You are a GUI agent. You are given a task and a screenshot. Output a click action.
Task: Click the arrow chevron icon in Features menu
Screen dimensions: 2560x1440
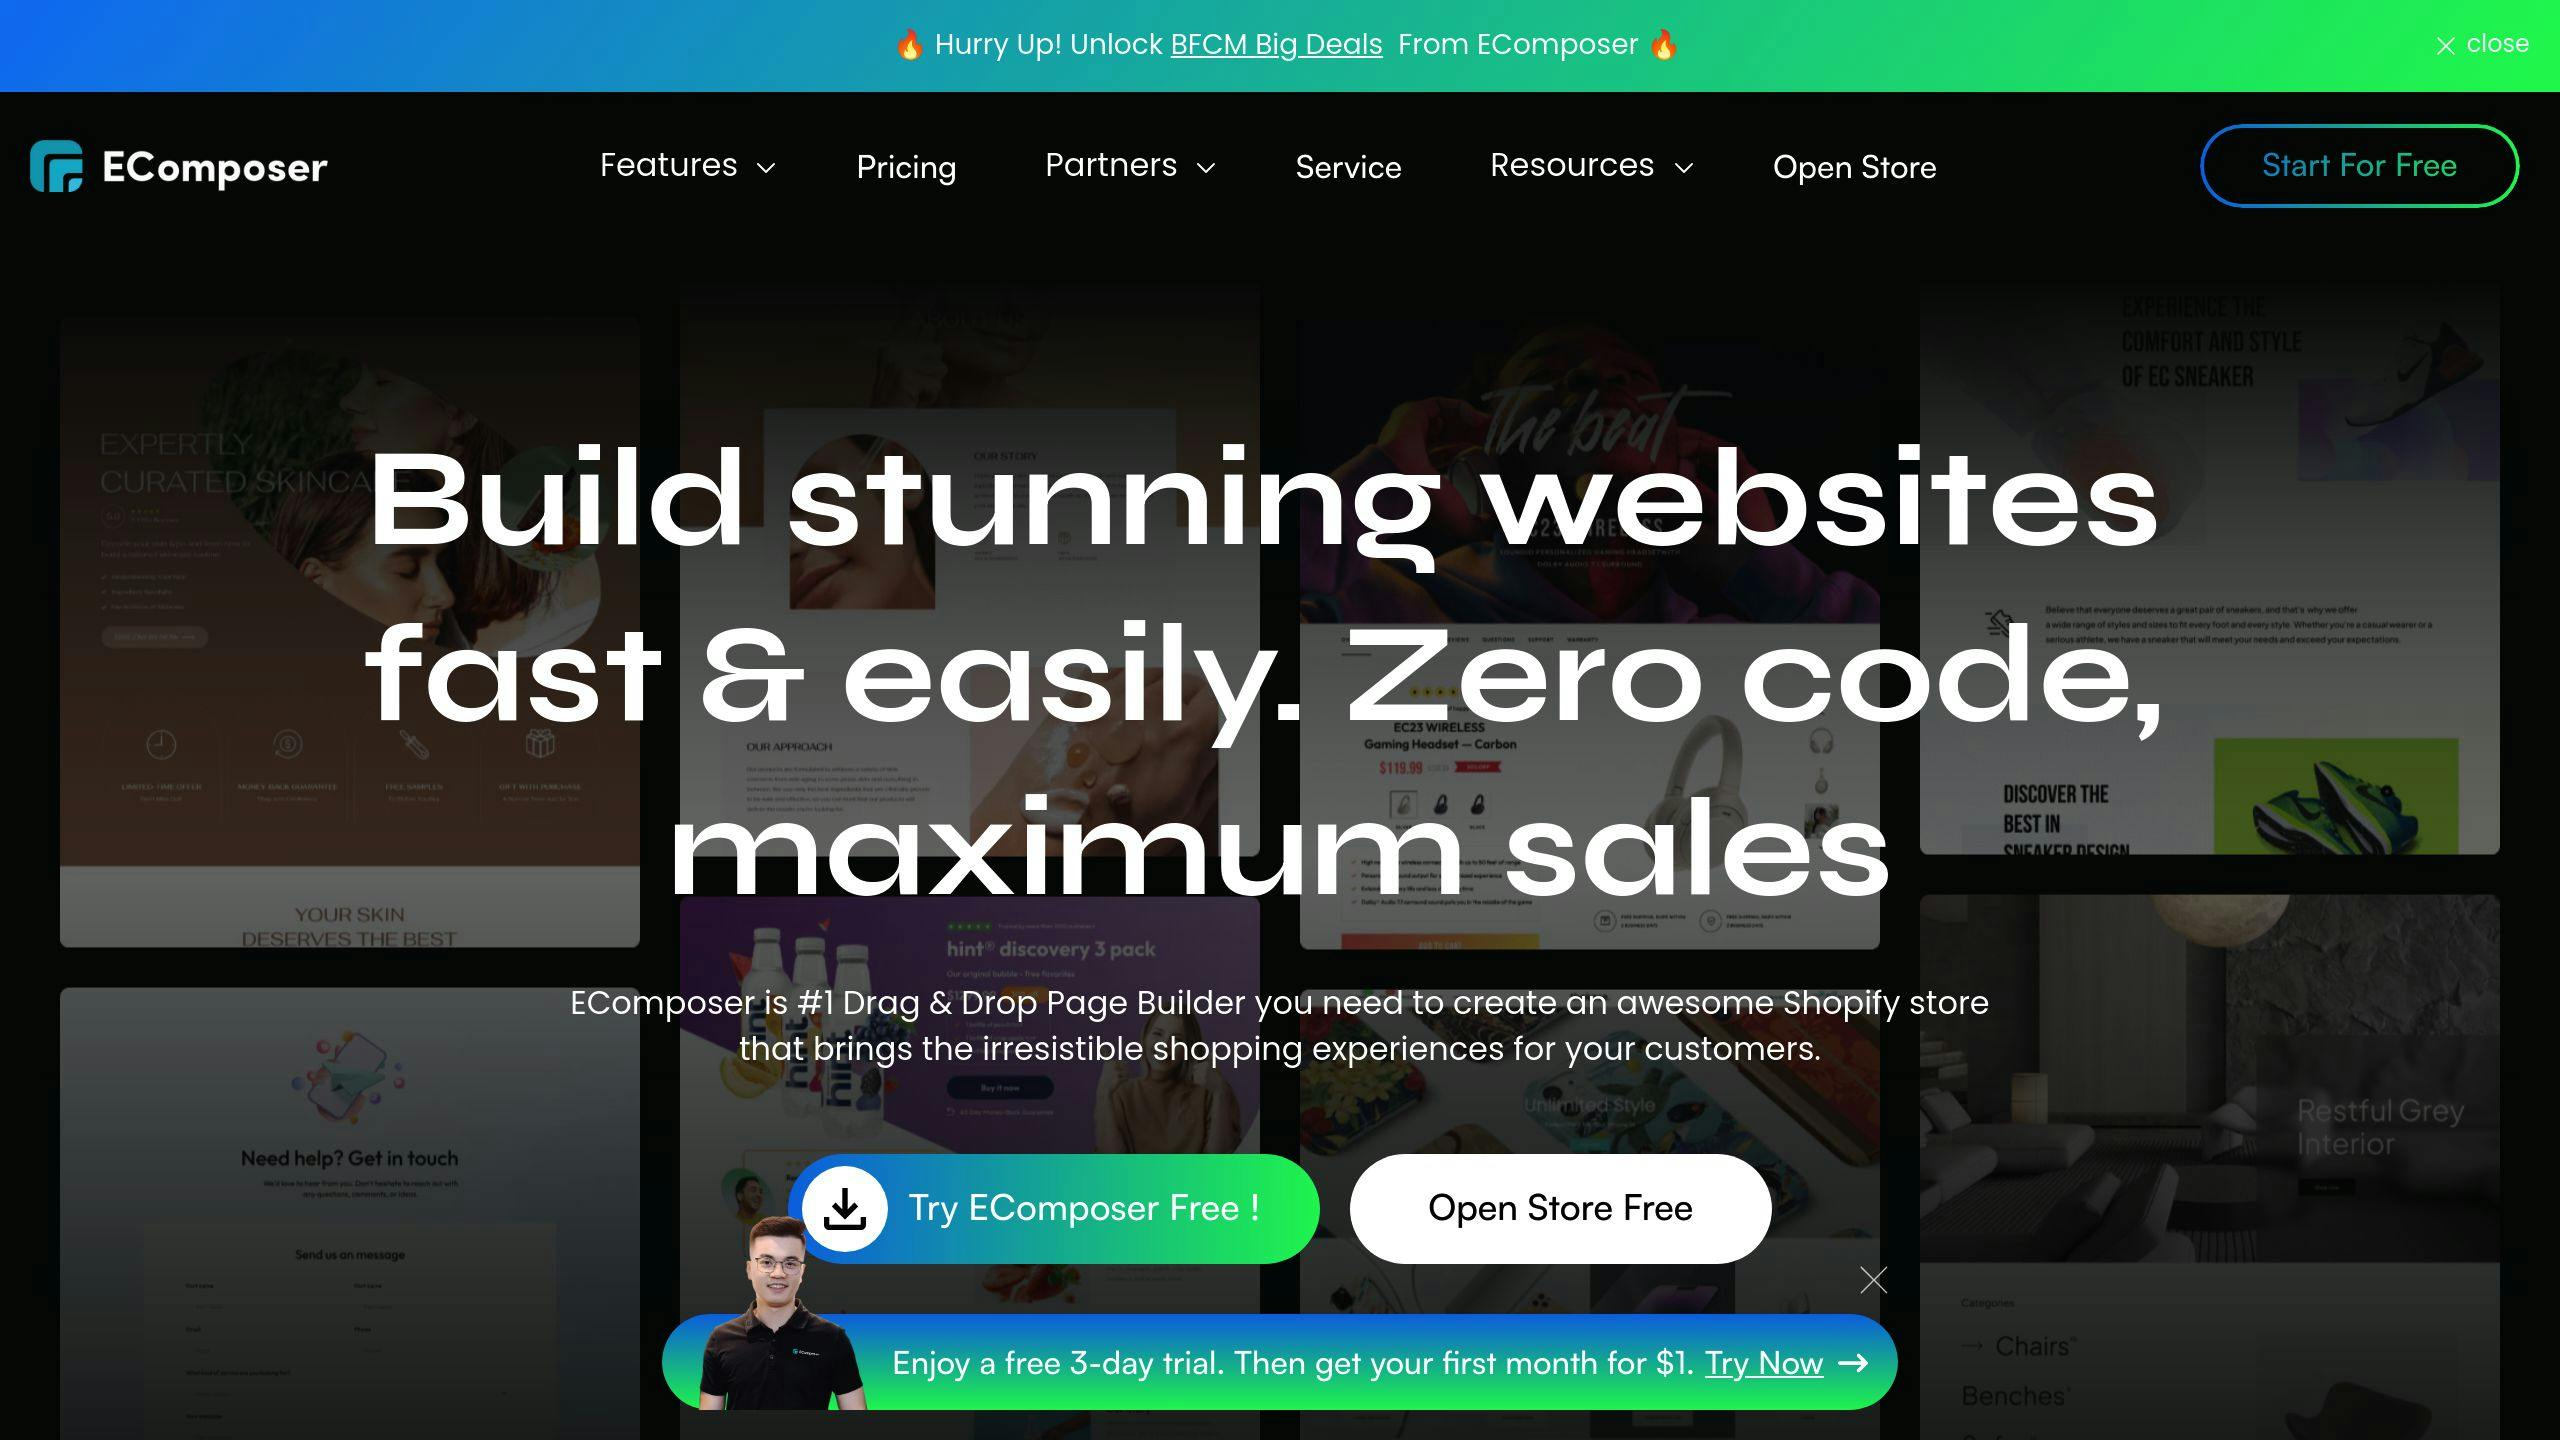[767, 167]
